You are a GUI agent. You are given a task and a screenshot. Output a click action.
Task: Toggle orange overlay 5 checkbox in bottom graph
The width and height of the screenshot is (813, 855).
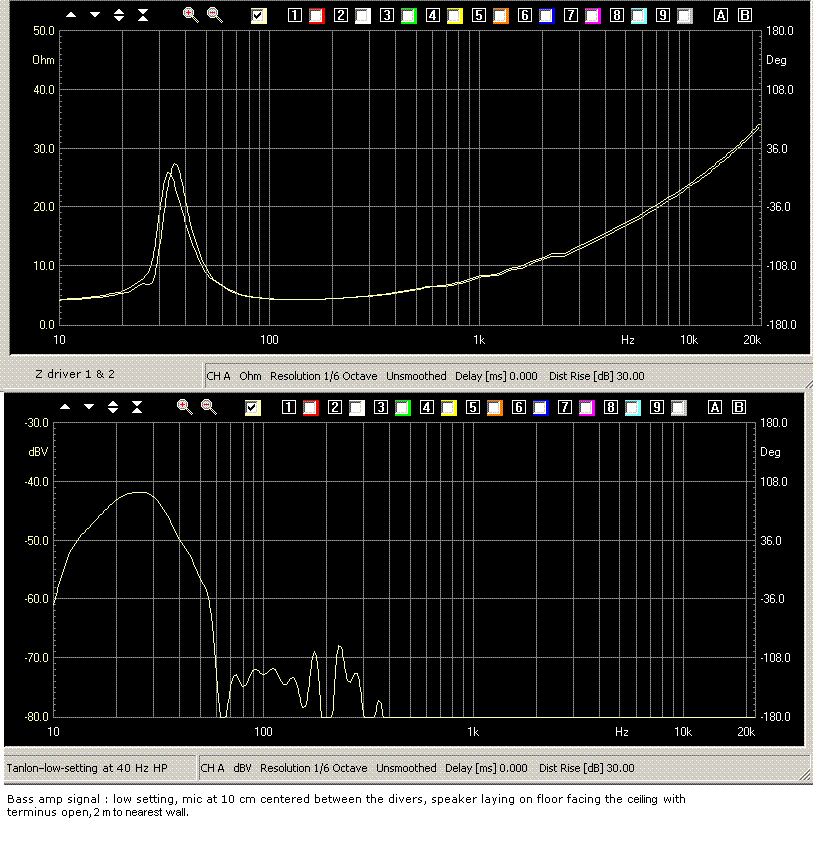click(495, 407)
